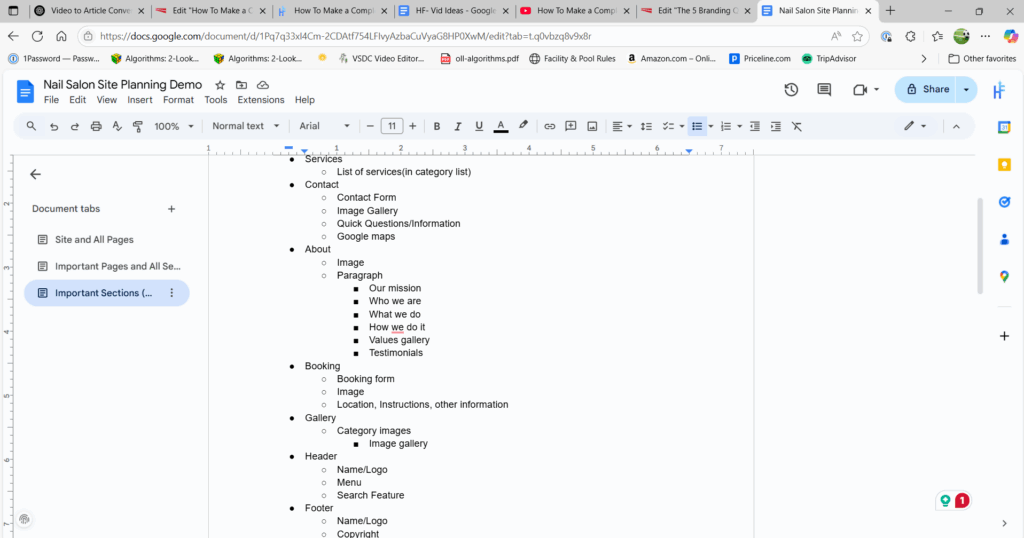
Task: Run spelling and grammar check
Action: [x=117, y=127]
